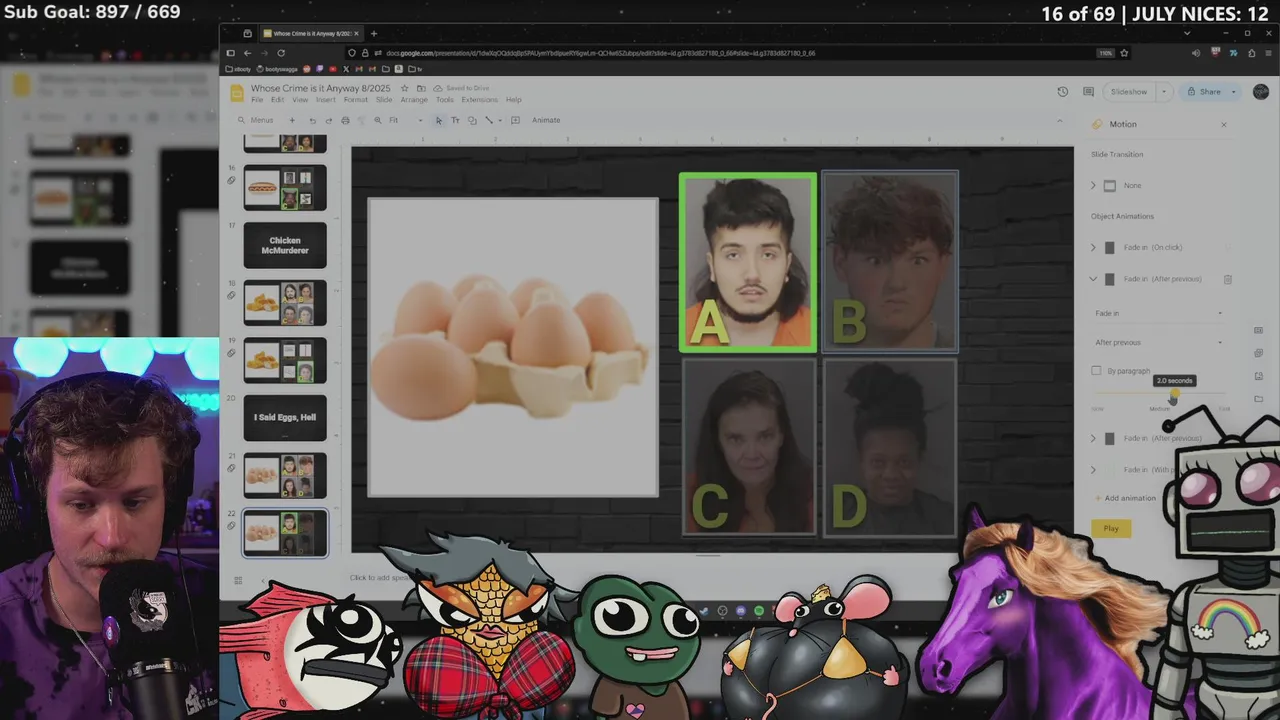Viewport: 1280px width, 720px height.
Task: Click the print icon in Slides toolbar
Action: [x=345, y=120]
